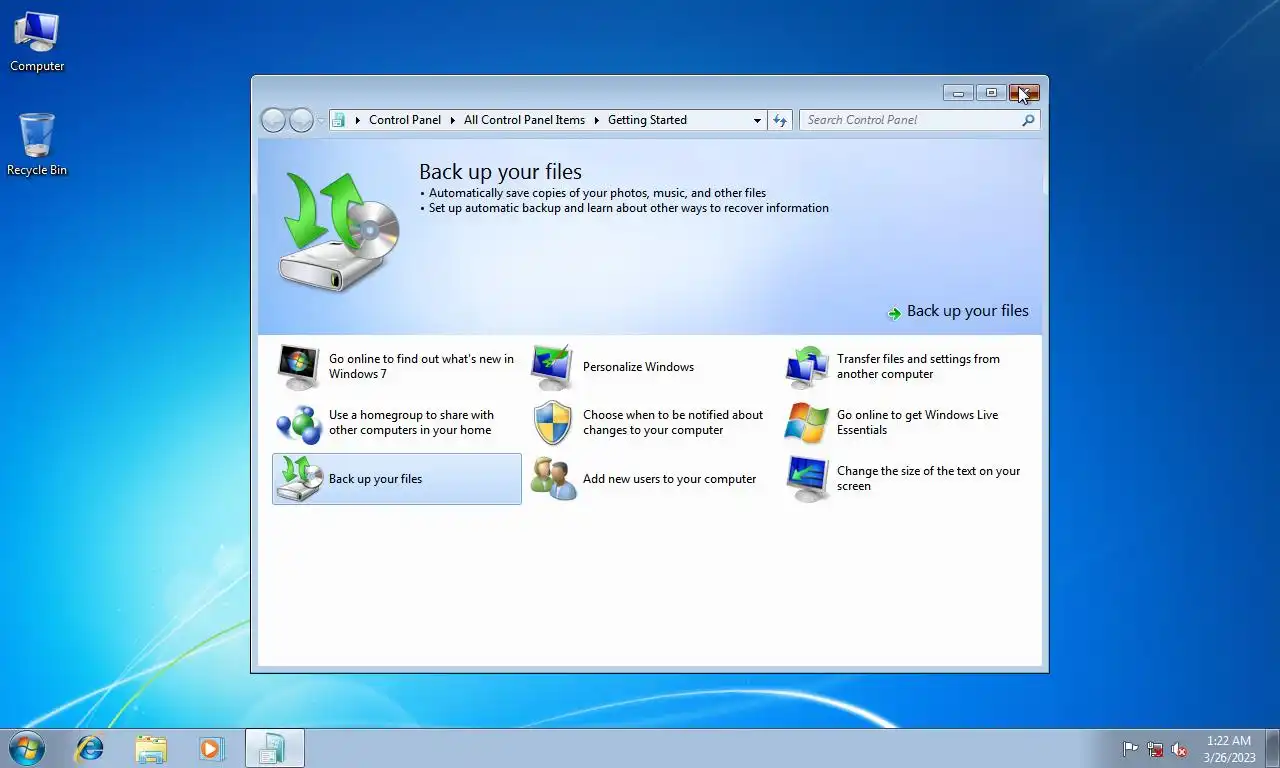Image resolution: width=1280 pixels, height=768 pixels.
Task: Click the green arrow beside Back up your files link
Action: [894, 313]
